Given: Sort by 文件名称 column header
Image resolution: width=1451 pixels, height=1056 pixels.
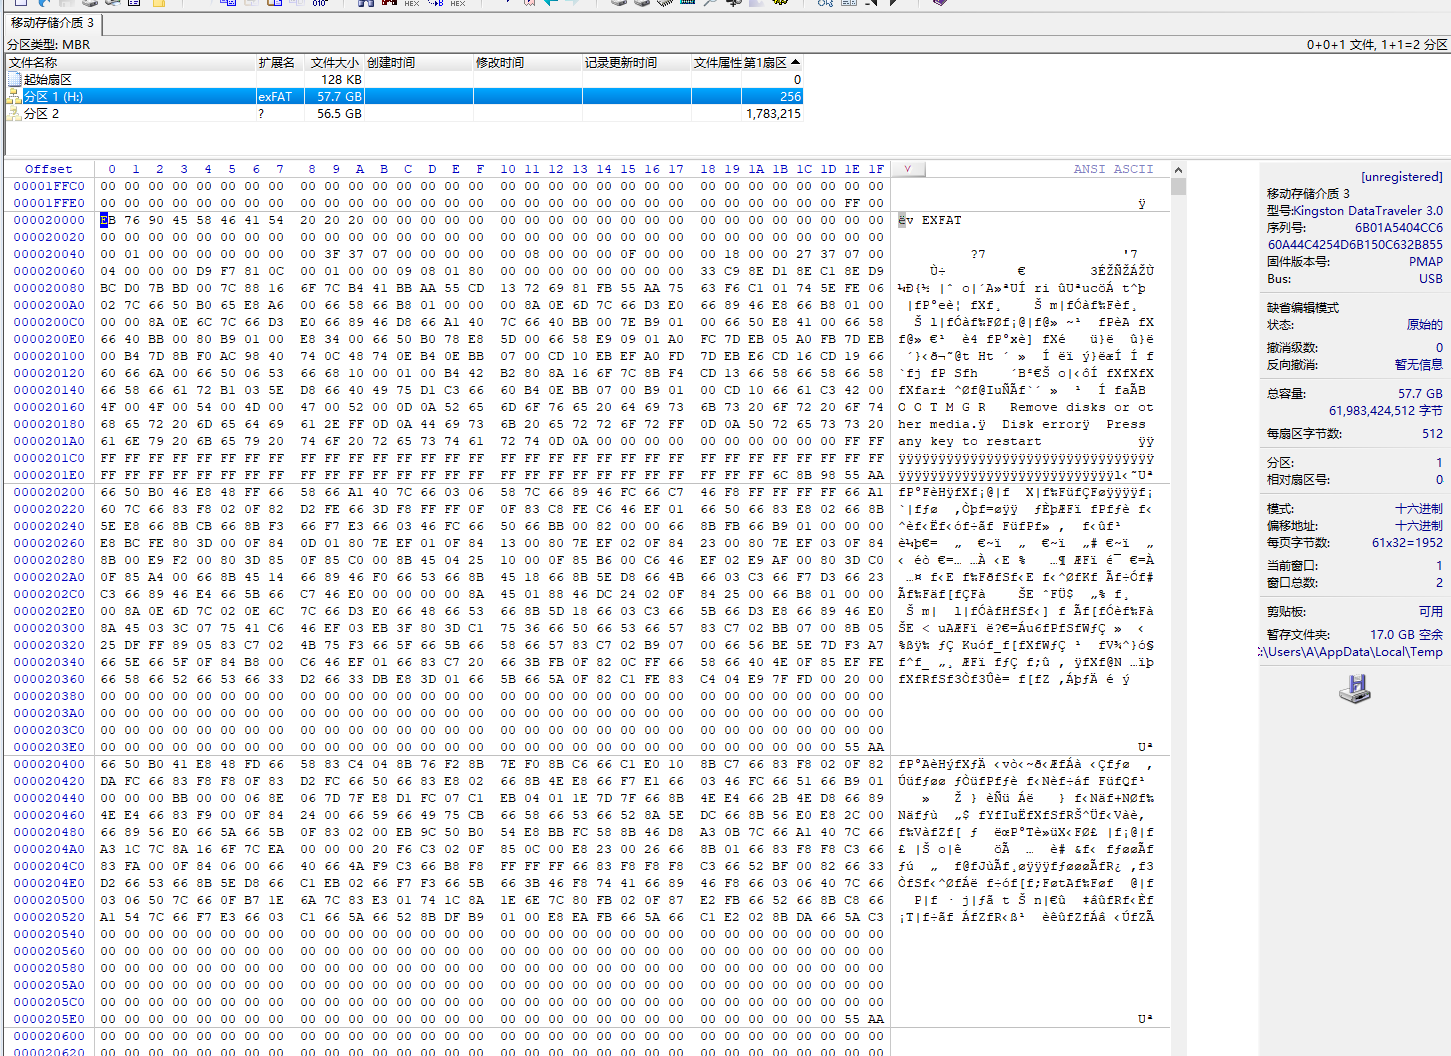Looking at the screenshot, I should pos(33,62).
